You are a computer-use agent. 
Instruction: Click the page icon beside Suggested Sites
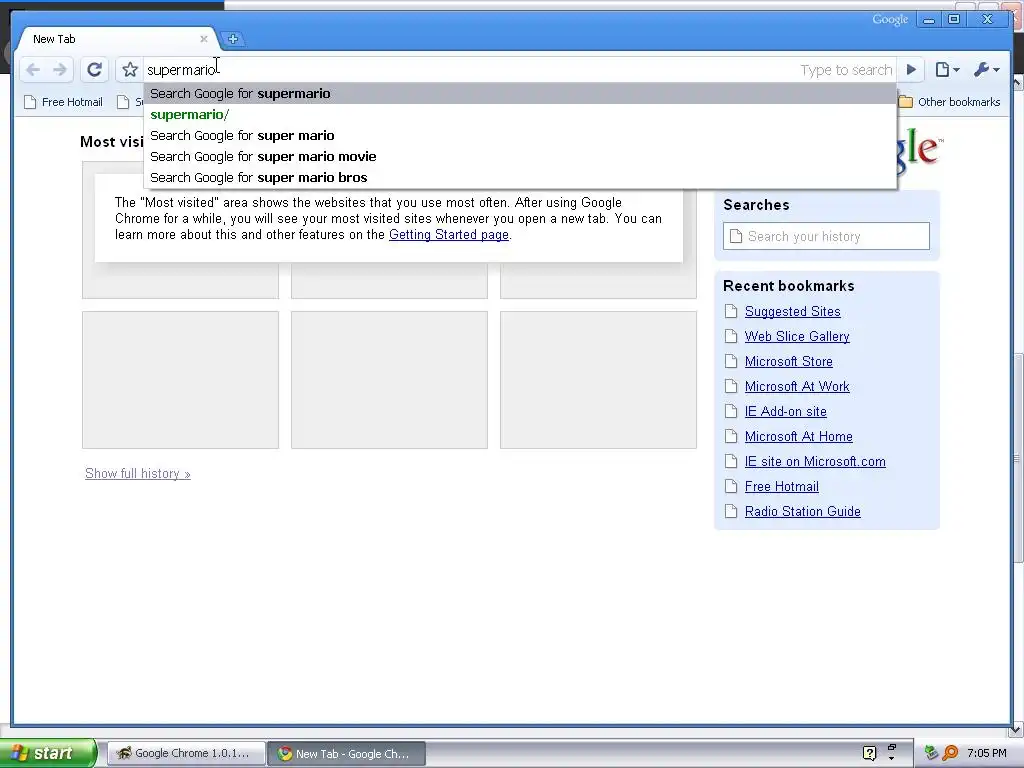coord(731,312)
